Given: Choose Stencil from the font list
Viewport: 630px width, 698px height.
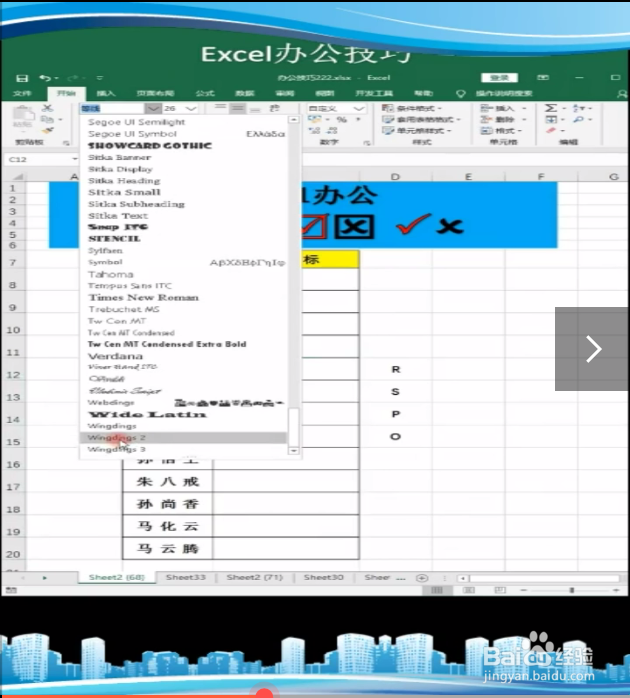Looking at the screenshot, I should [183, 239].
